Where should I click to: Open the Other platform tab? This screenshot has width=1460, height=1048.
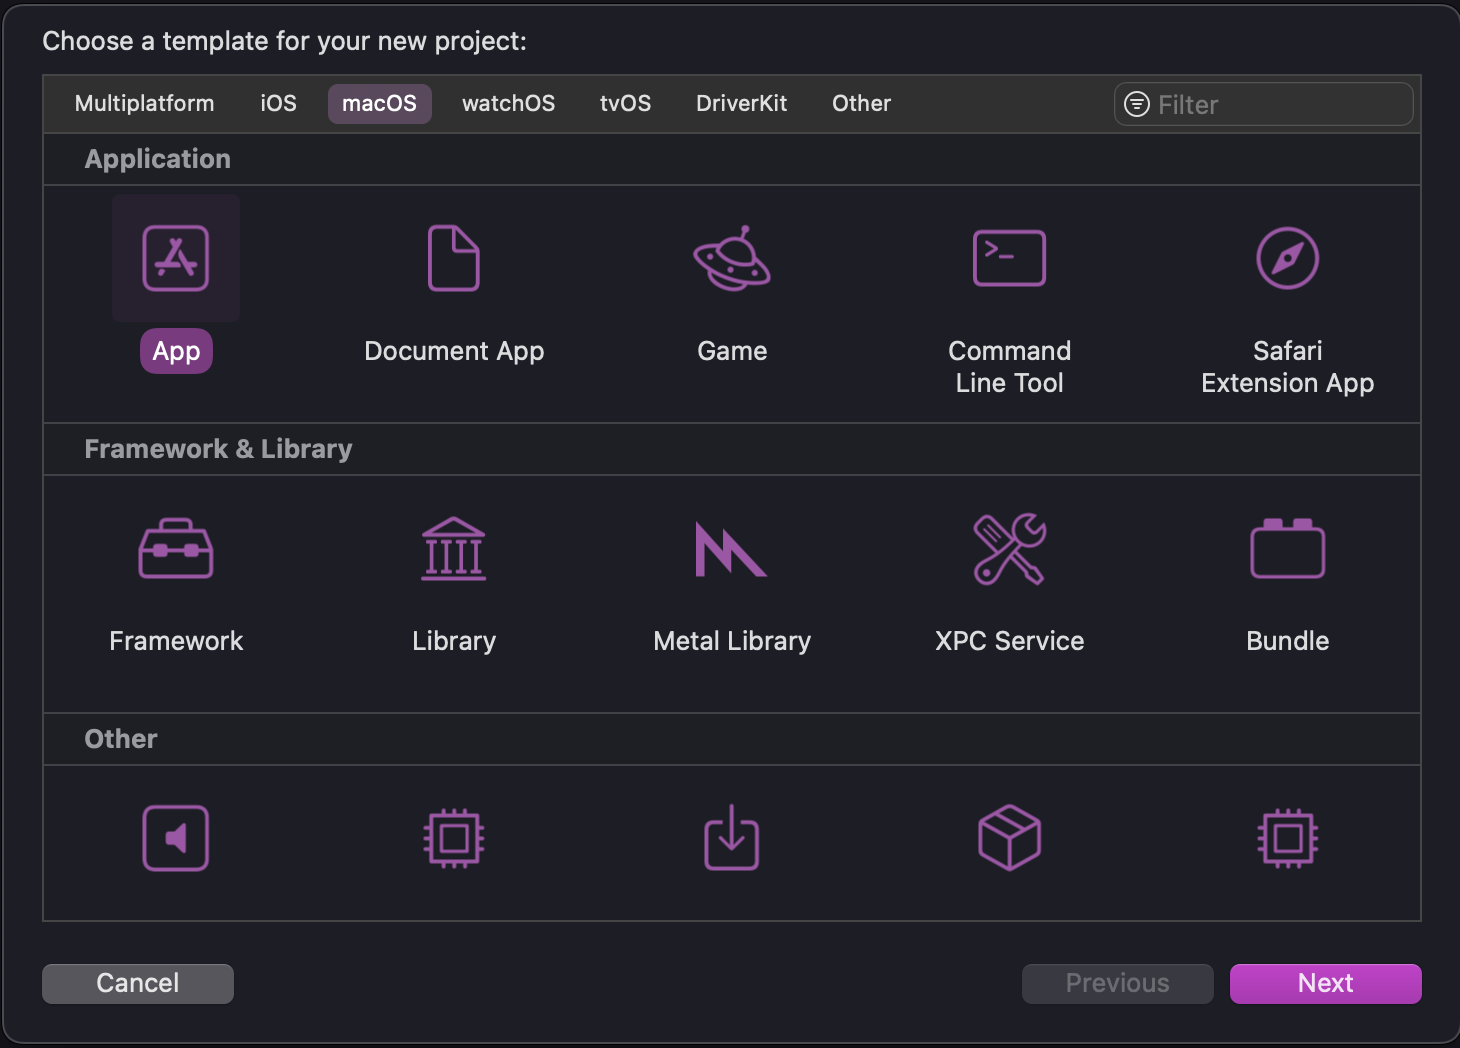click(x=862, y=104)
